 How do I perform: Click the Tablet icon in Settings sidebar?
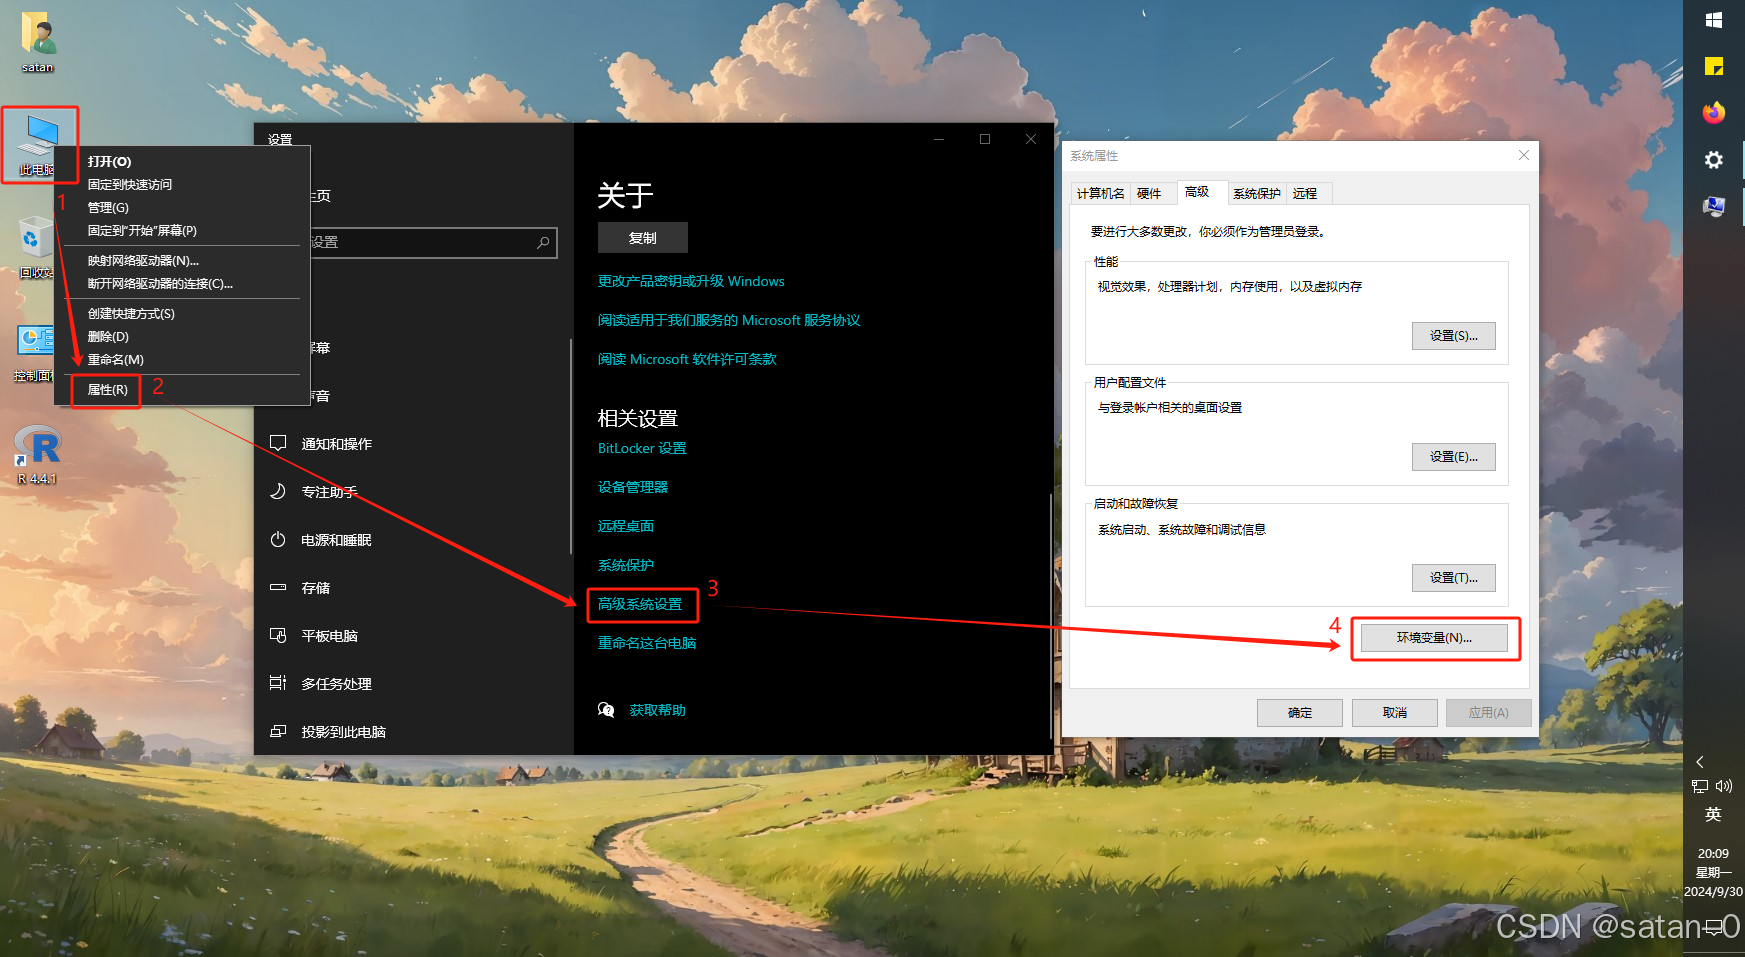click(278, 635)
